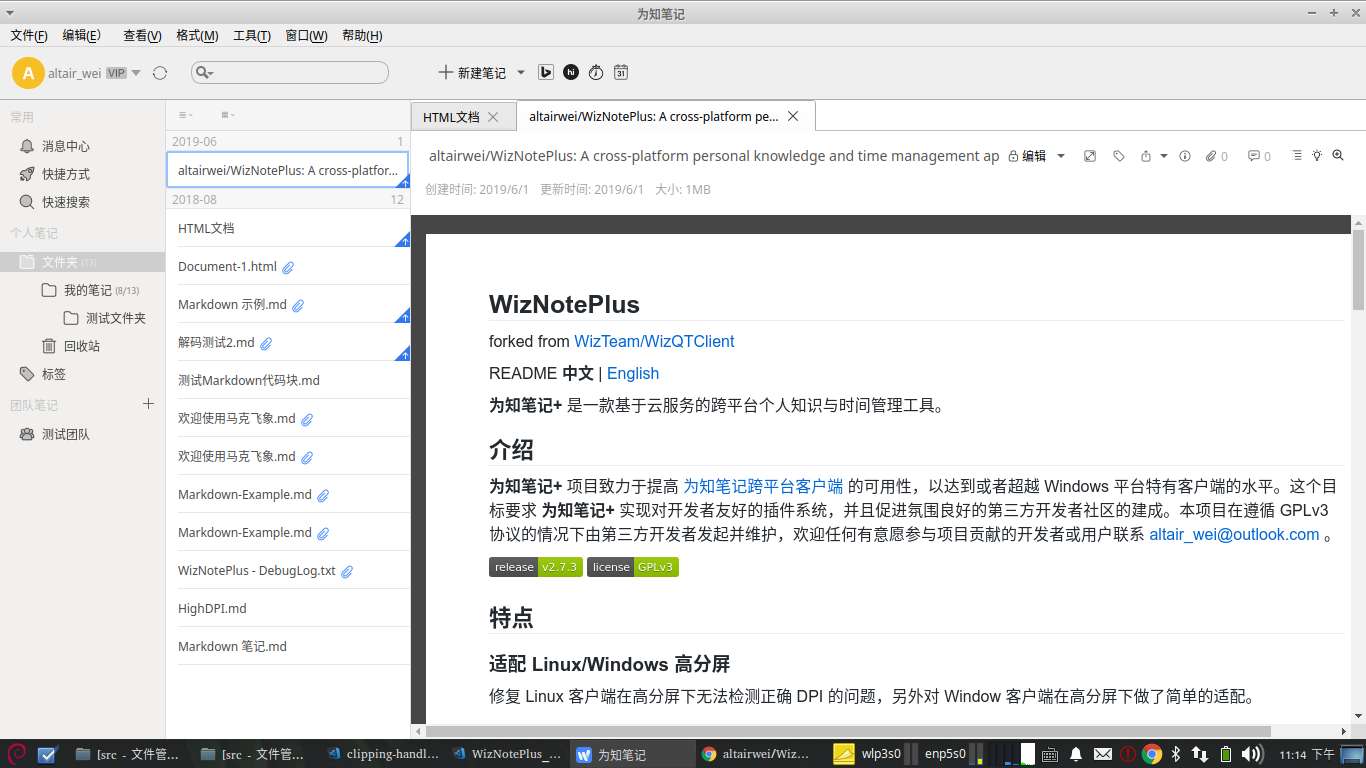Show the note outline list icon

tap(1297, 156)
